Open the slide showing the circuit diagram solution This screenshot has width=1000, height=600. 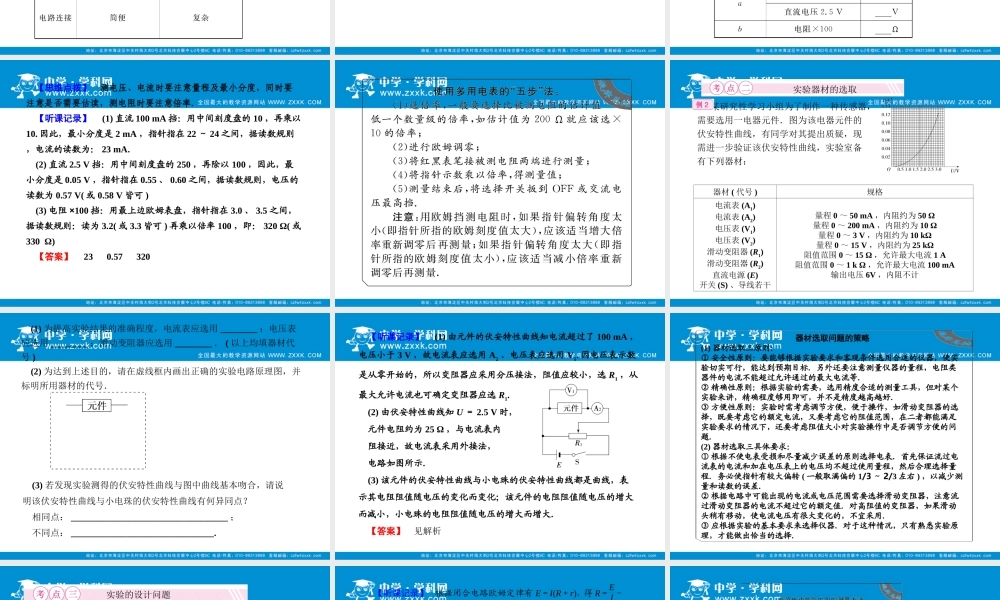500,436
